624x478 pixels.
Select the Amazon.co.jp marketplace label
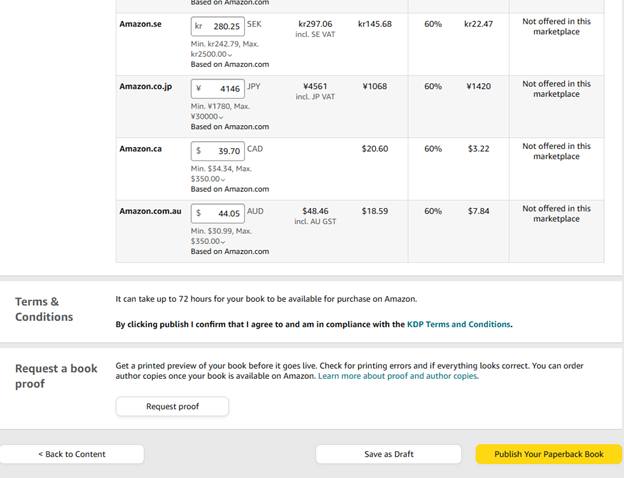tap(146, 86)
